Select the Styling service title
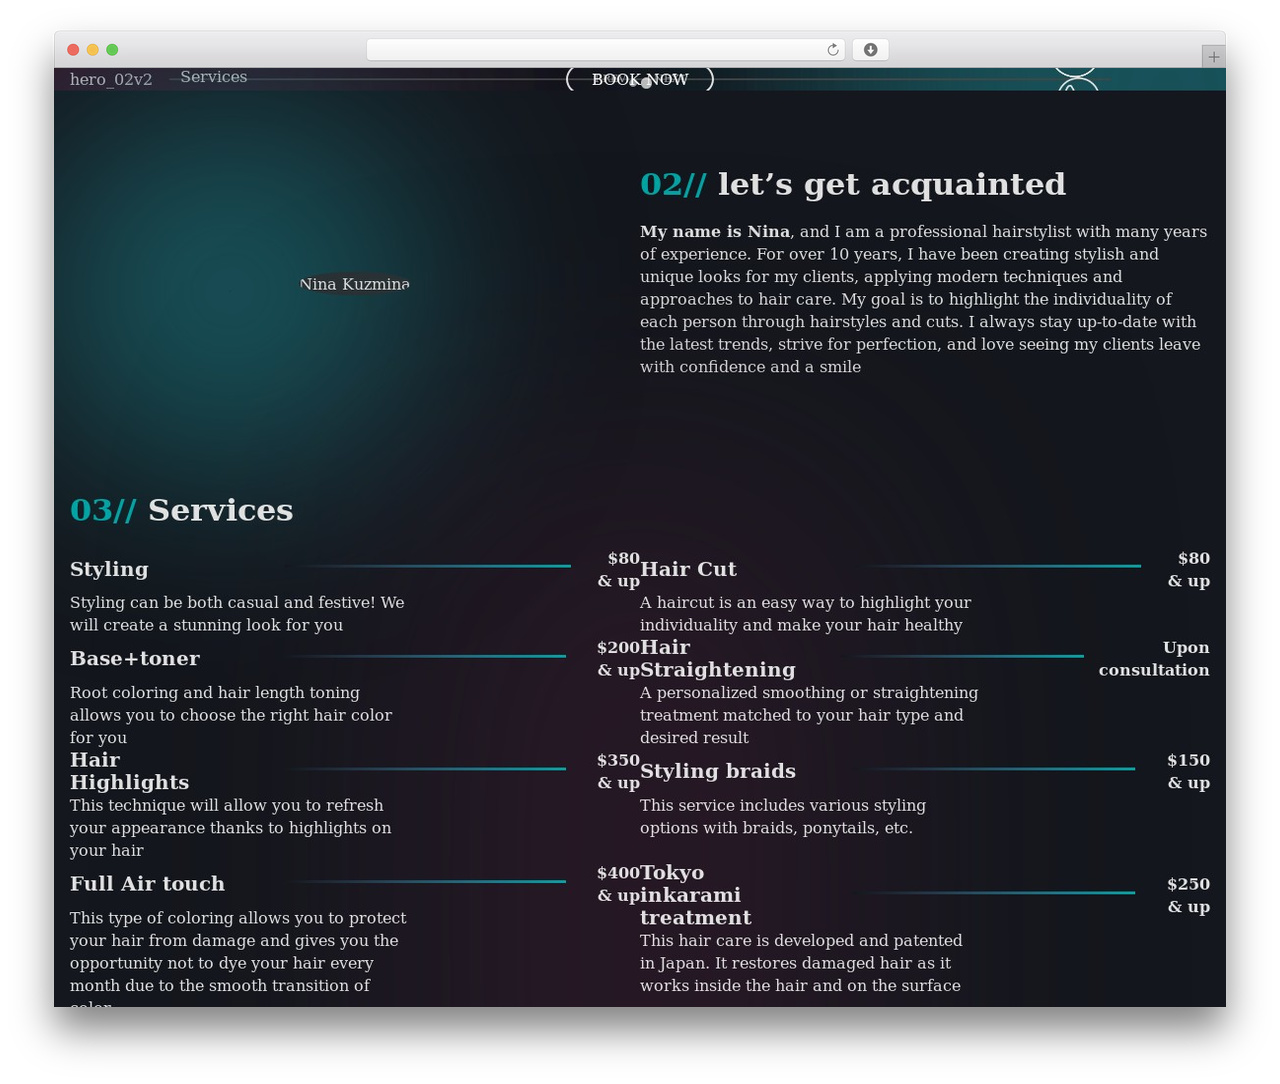Viewport: 1280px width, 1084px height. [109, 569]
